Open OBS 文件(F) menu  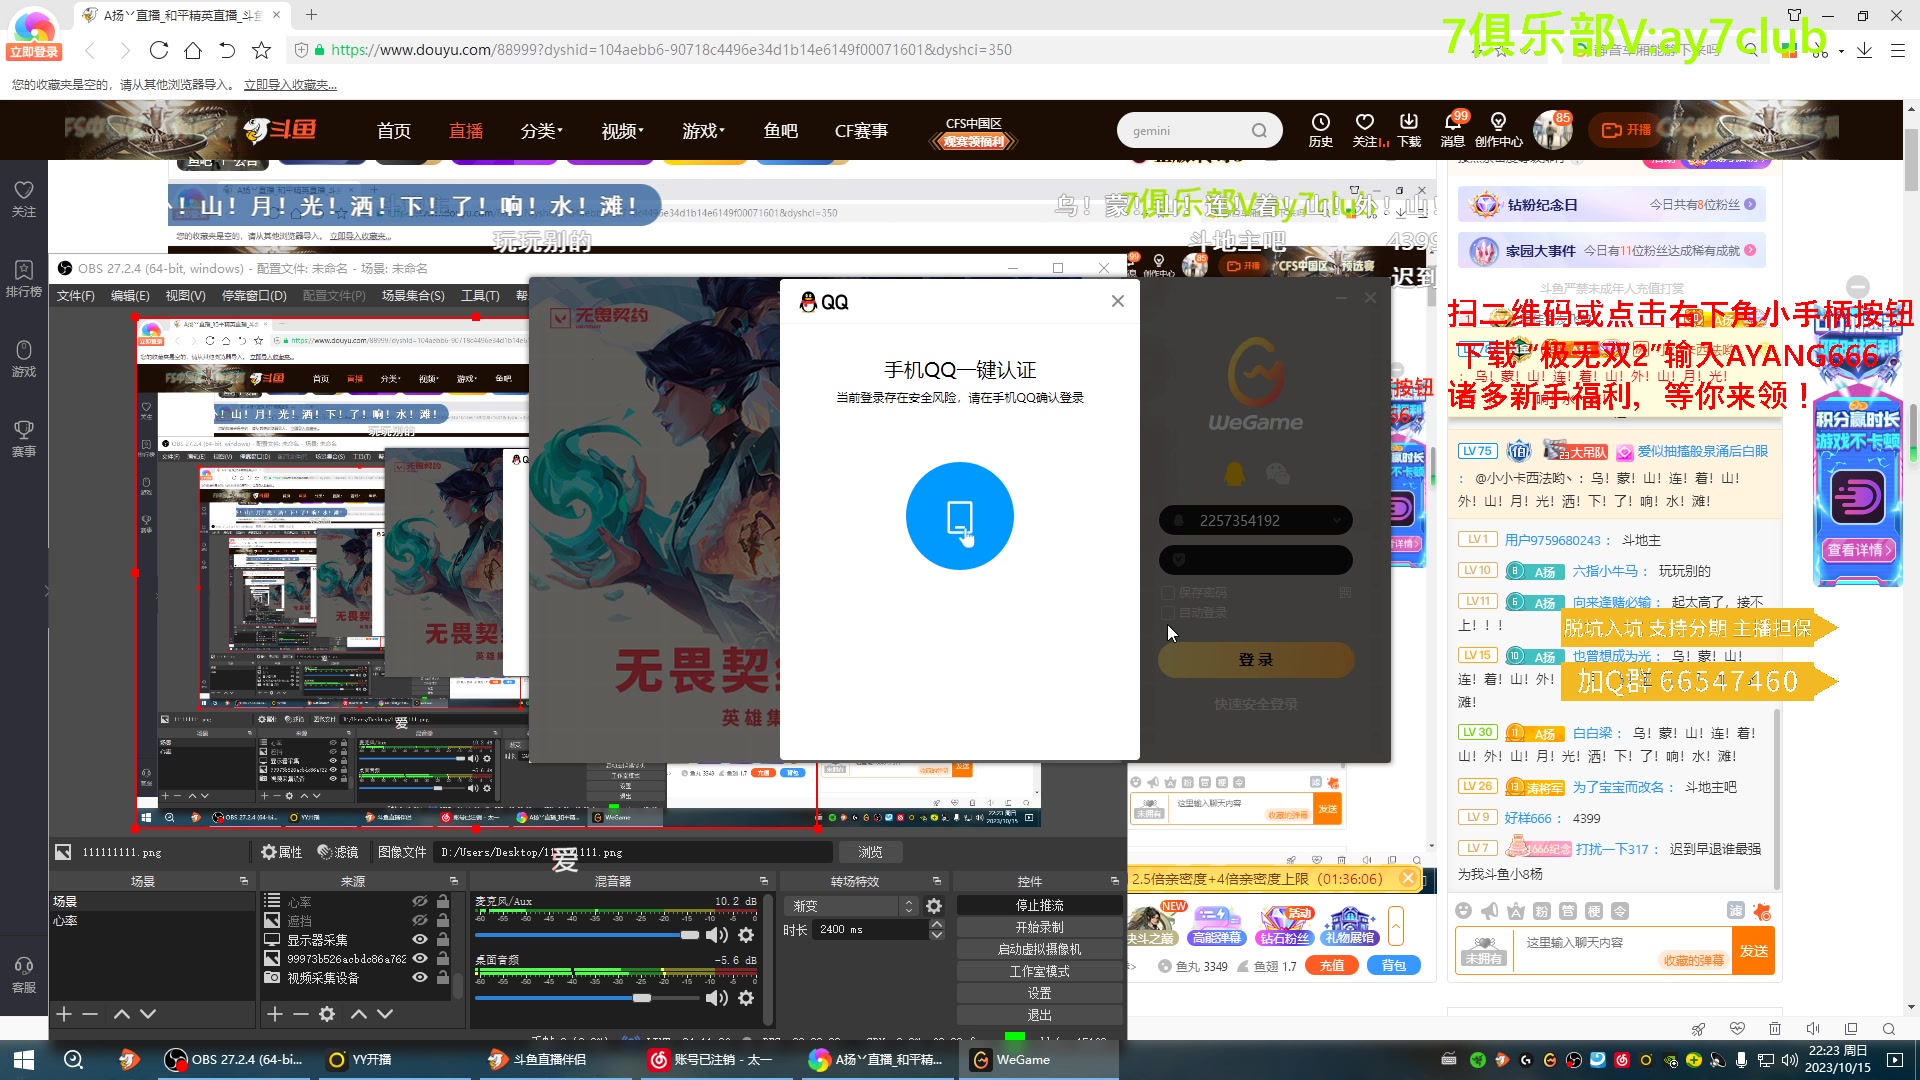pos(76,296)
